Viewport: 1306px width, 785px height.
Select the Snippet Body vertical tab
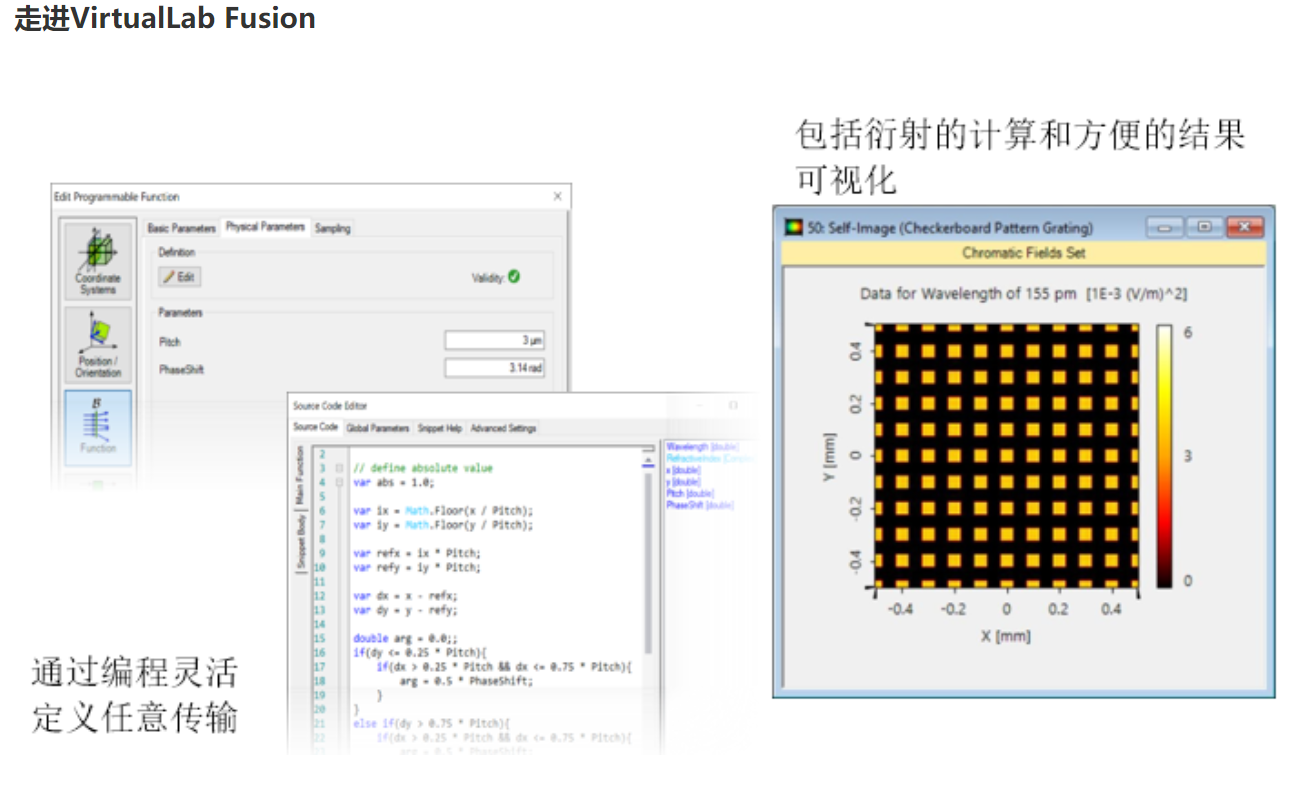click(x=299, y=541)
